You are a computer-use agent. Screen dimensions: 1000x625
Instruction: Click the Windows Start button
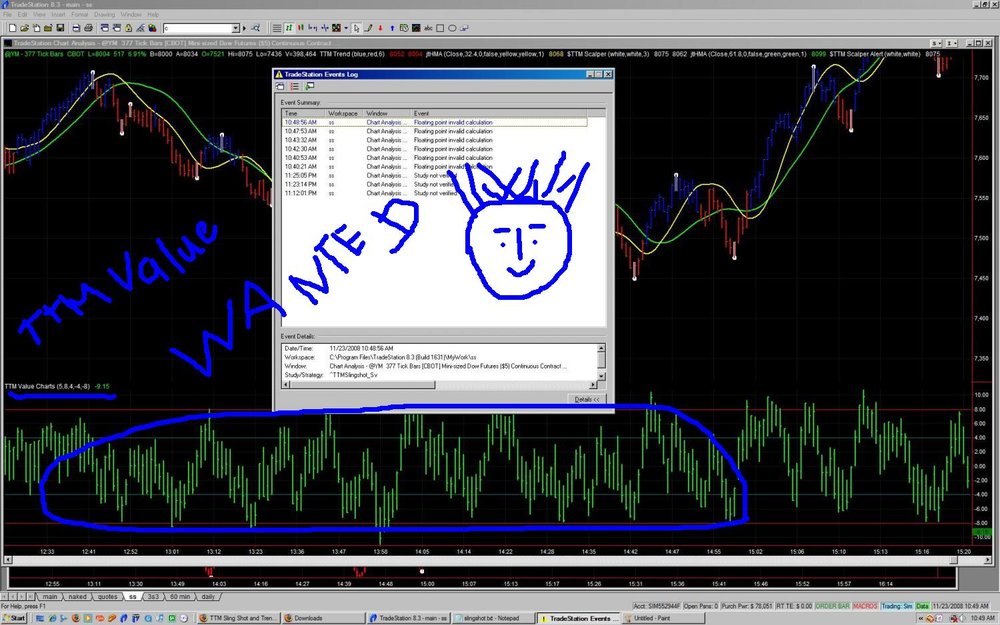[14, 618]
